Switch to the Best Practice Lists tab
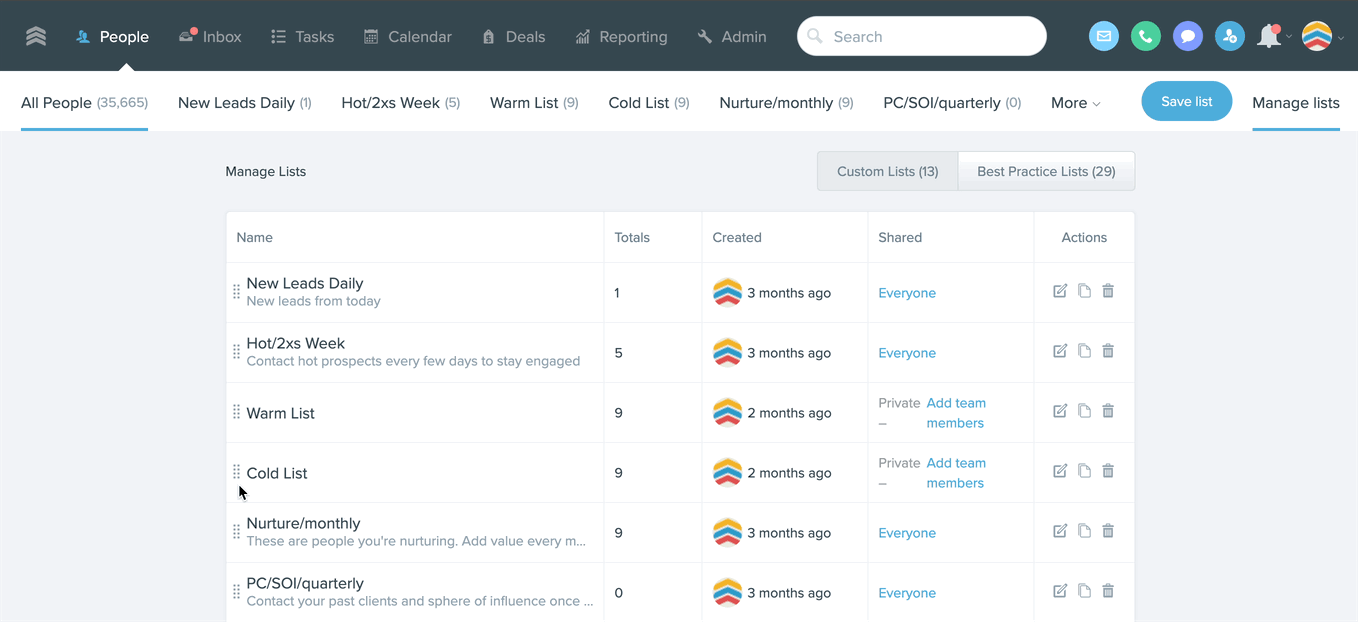 [x=1046, y=171]
